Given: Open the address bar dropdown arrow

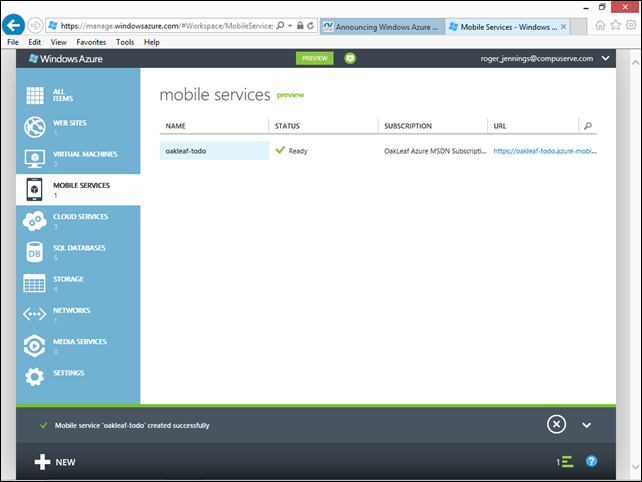Looking at the screenshot, I should coord(290,26).
